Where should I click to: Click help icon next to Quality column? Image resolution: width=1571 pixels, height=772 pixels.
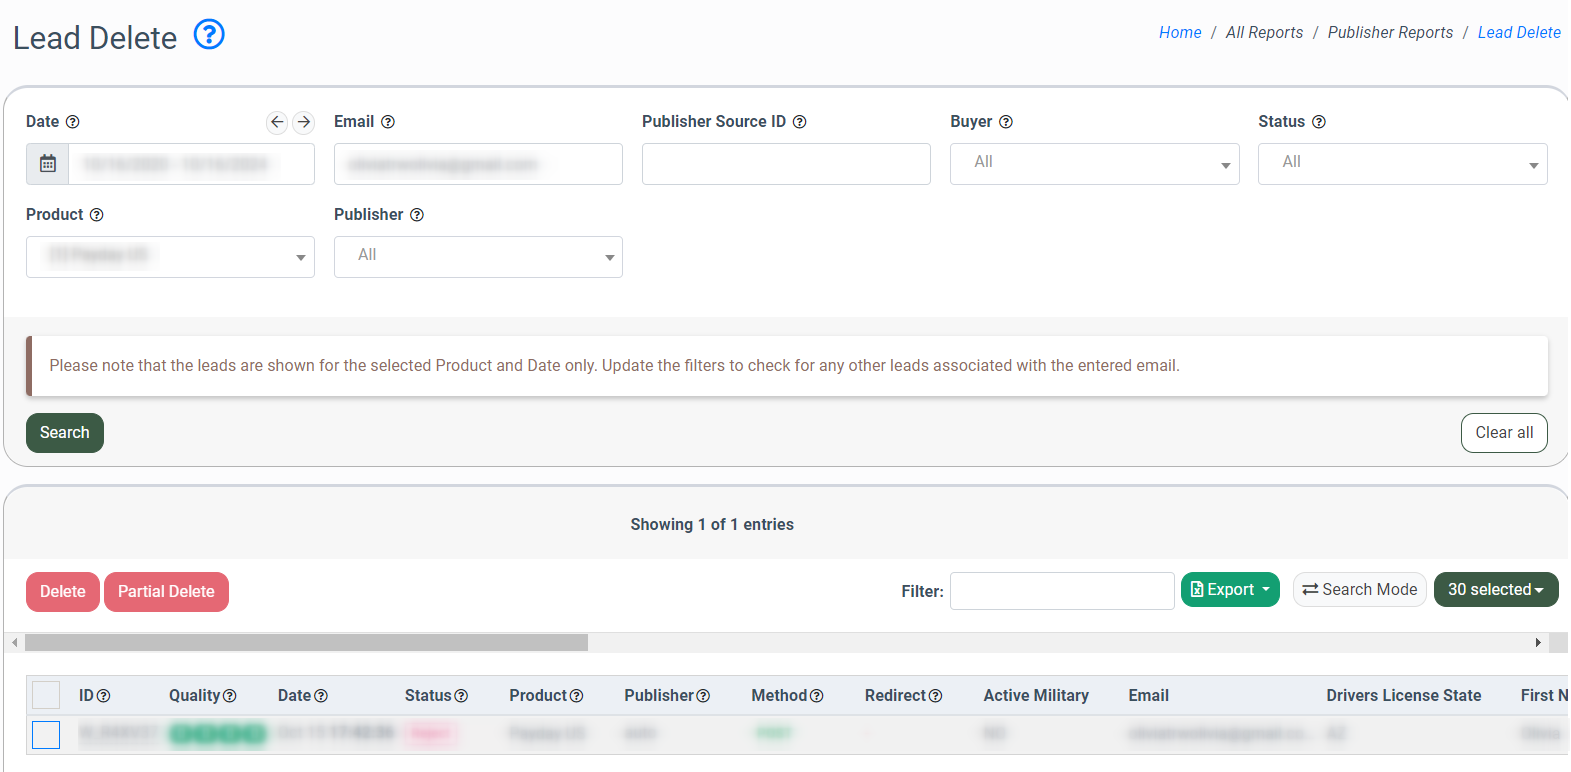[x=230, y=696]
